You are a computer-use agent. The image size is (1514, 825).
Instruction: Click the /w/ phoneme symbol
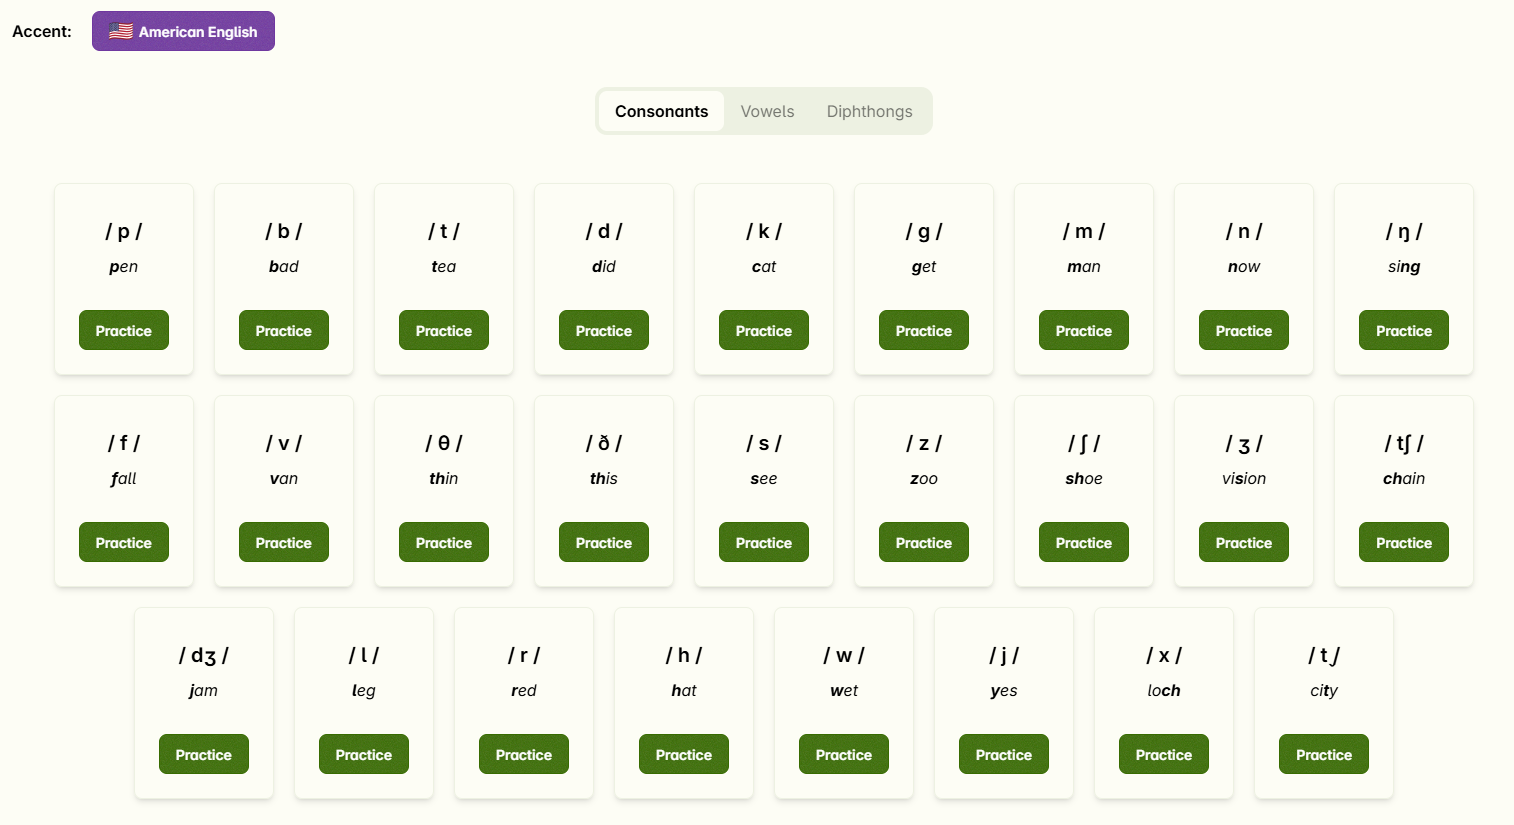[844, 655]
